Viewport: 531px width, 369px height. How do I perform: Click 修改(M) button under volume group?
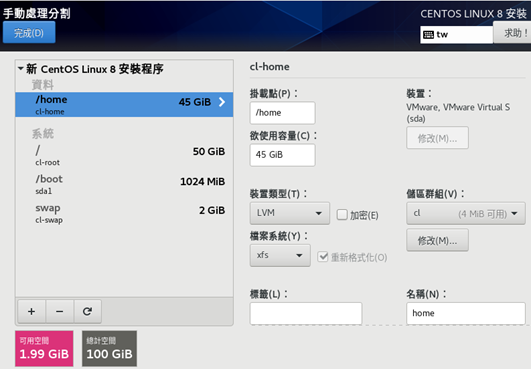coord(437,240)
